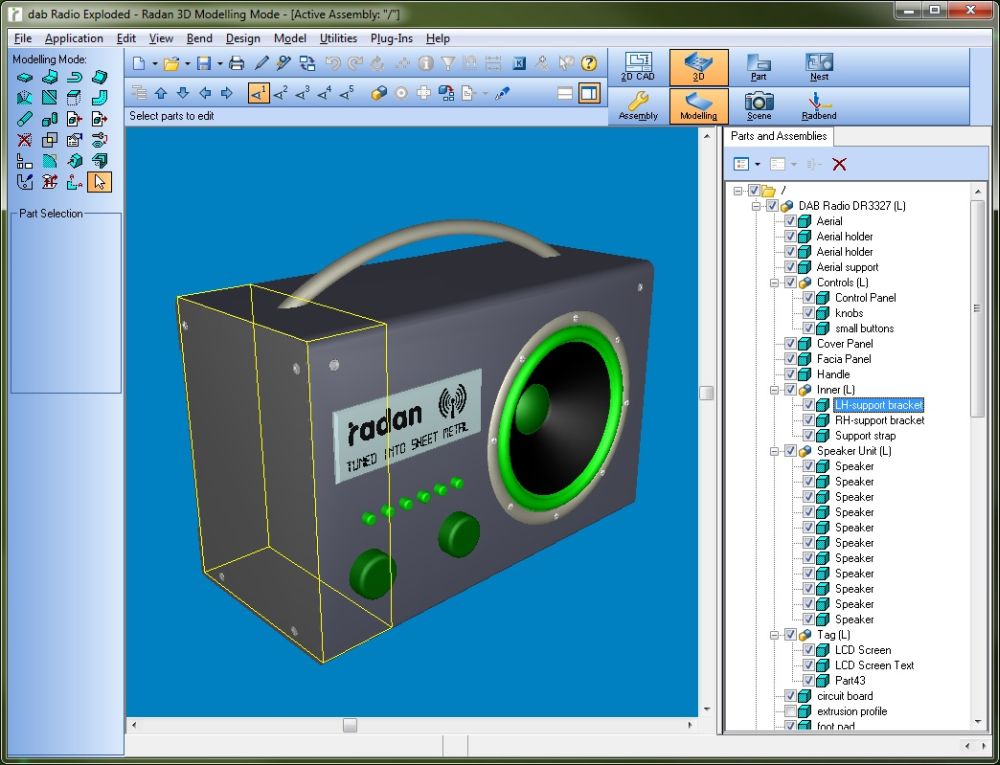This screenshot has width=1000, height=765.
Task: Switch to Scene mode
Action: pyautogui.click(x=759, y=106)
